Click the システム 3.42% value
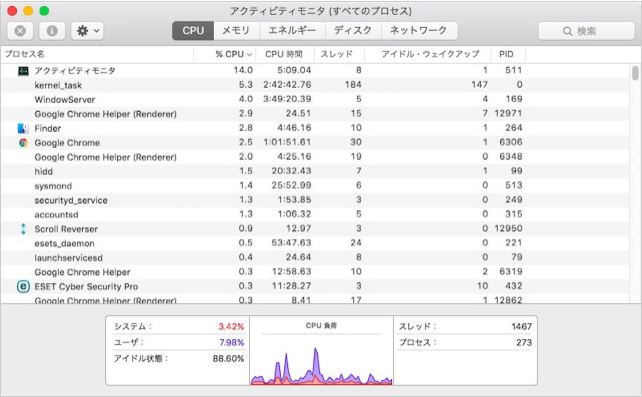The image size is (642, 397). point(231,327)
